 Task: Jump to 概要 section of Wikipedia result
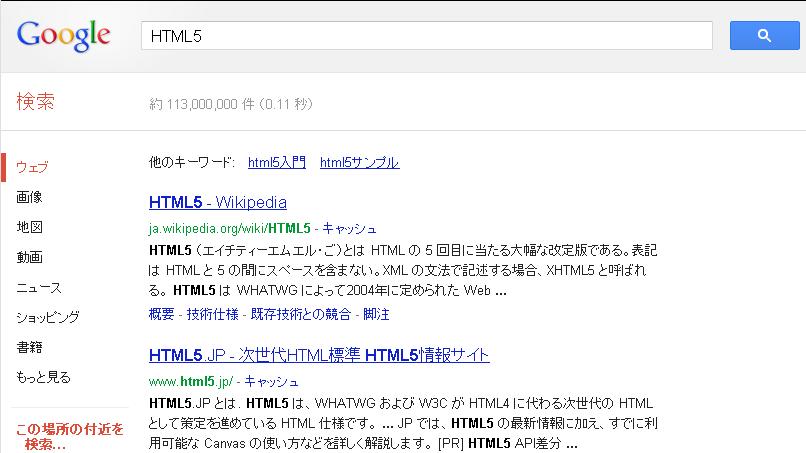click(x=161, y=314)
